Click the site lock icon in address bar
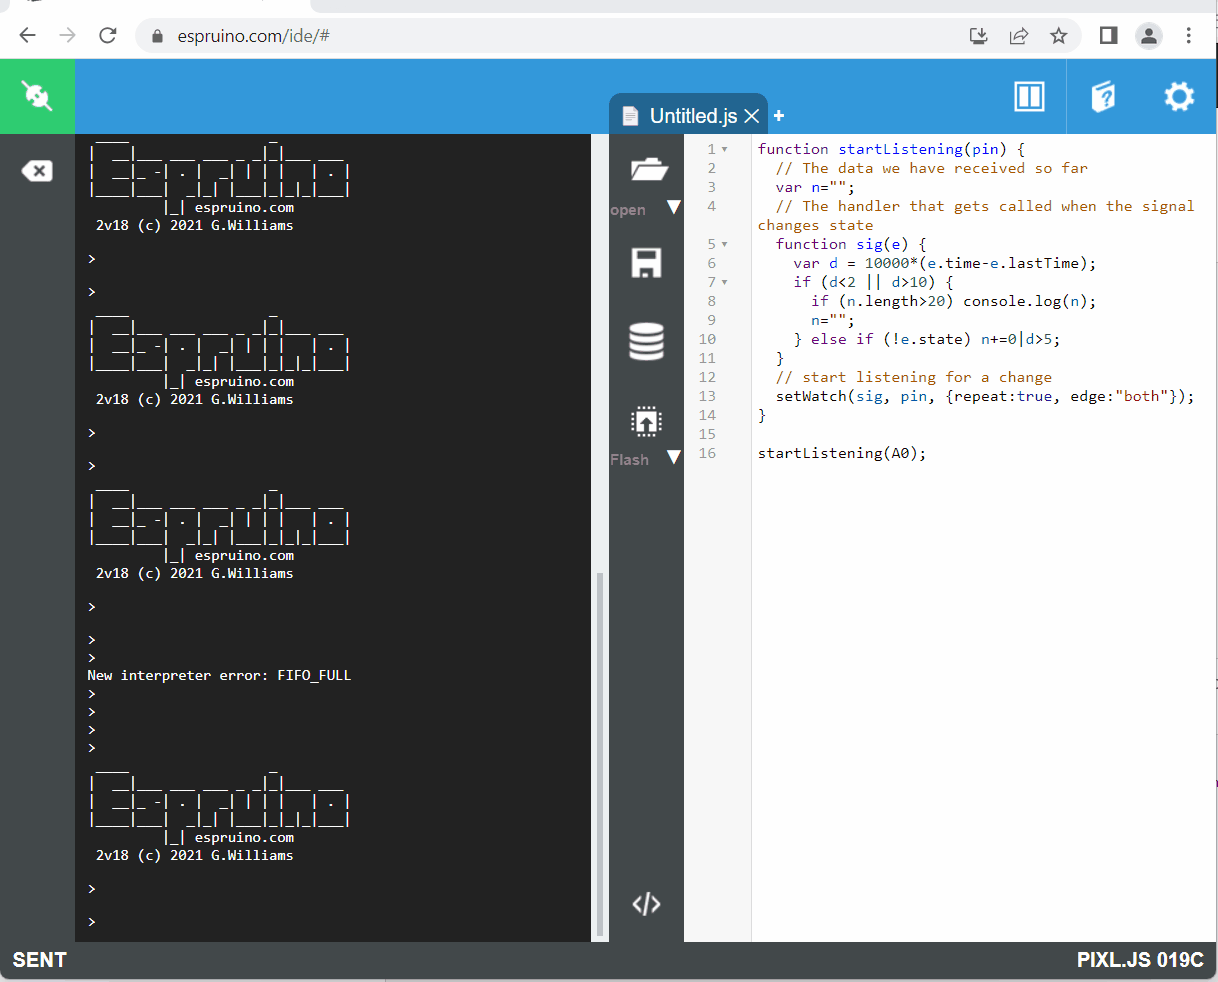This screenshot has height=982, width=1218. [x=157, y=36]
